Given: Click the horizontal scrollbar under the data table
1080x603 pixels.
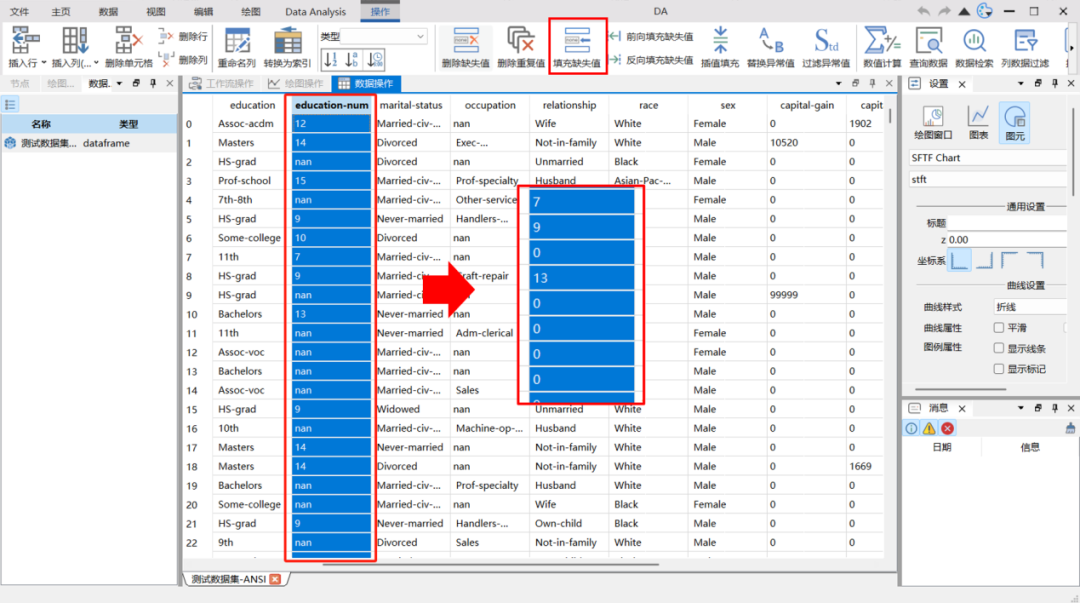Looking at the screenshot, I should (x=490, y=564).
